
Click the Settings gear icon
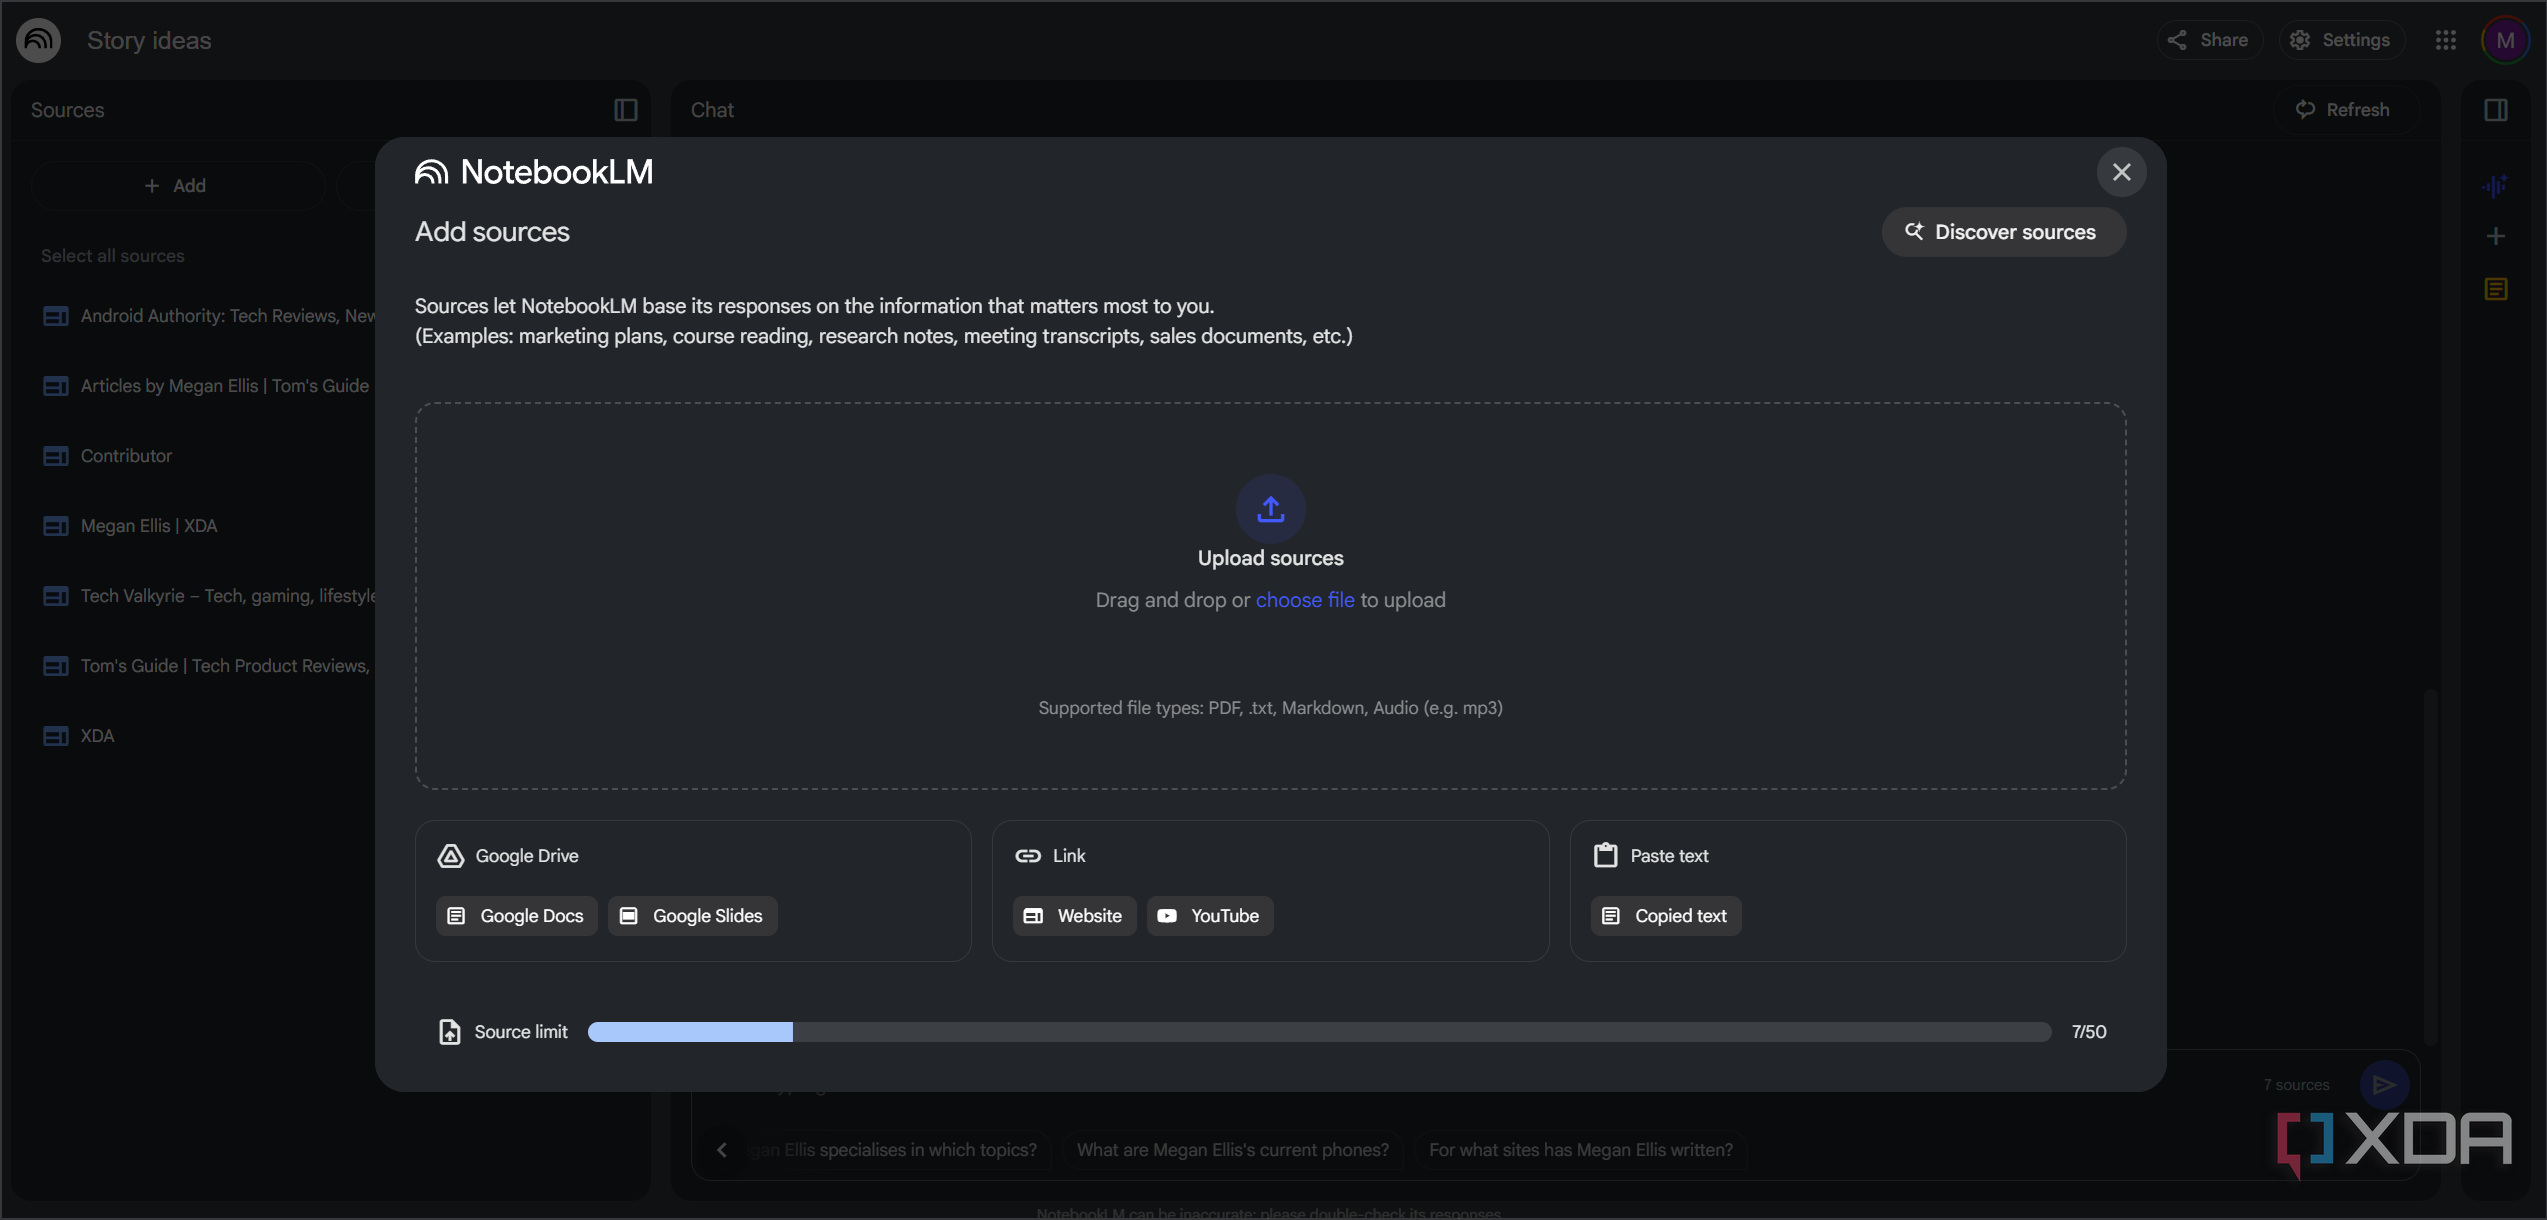pos(2300,40)
